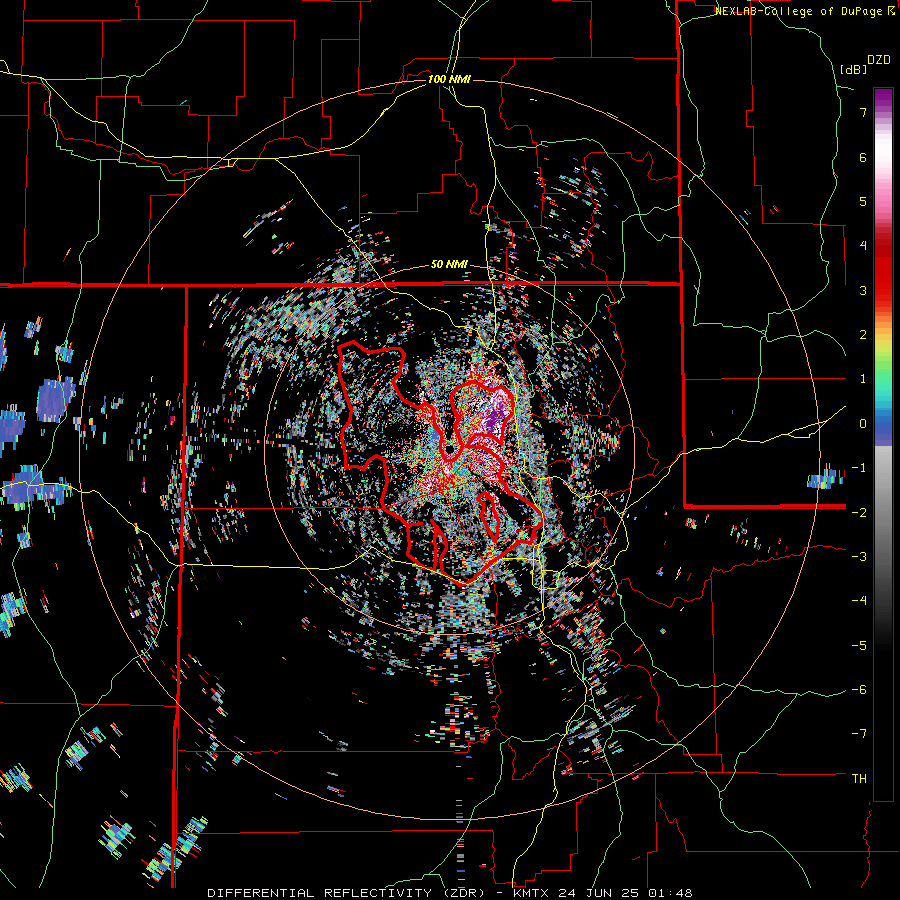Viewport: 900px width, 900px height.
Task: Click the -2 scale value
Action: (x=859, y=512)
